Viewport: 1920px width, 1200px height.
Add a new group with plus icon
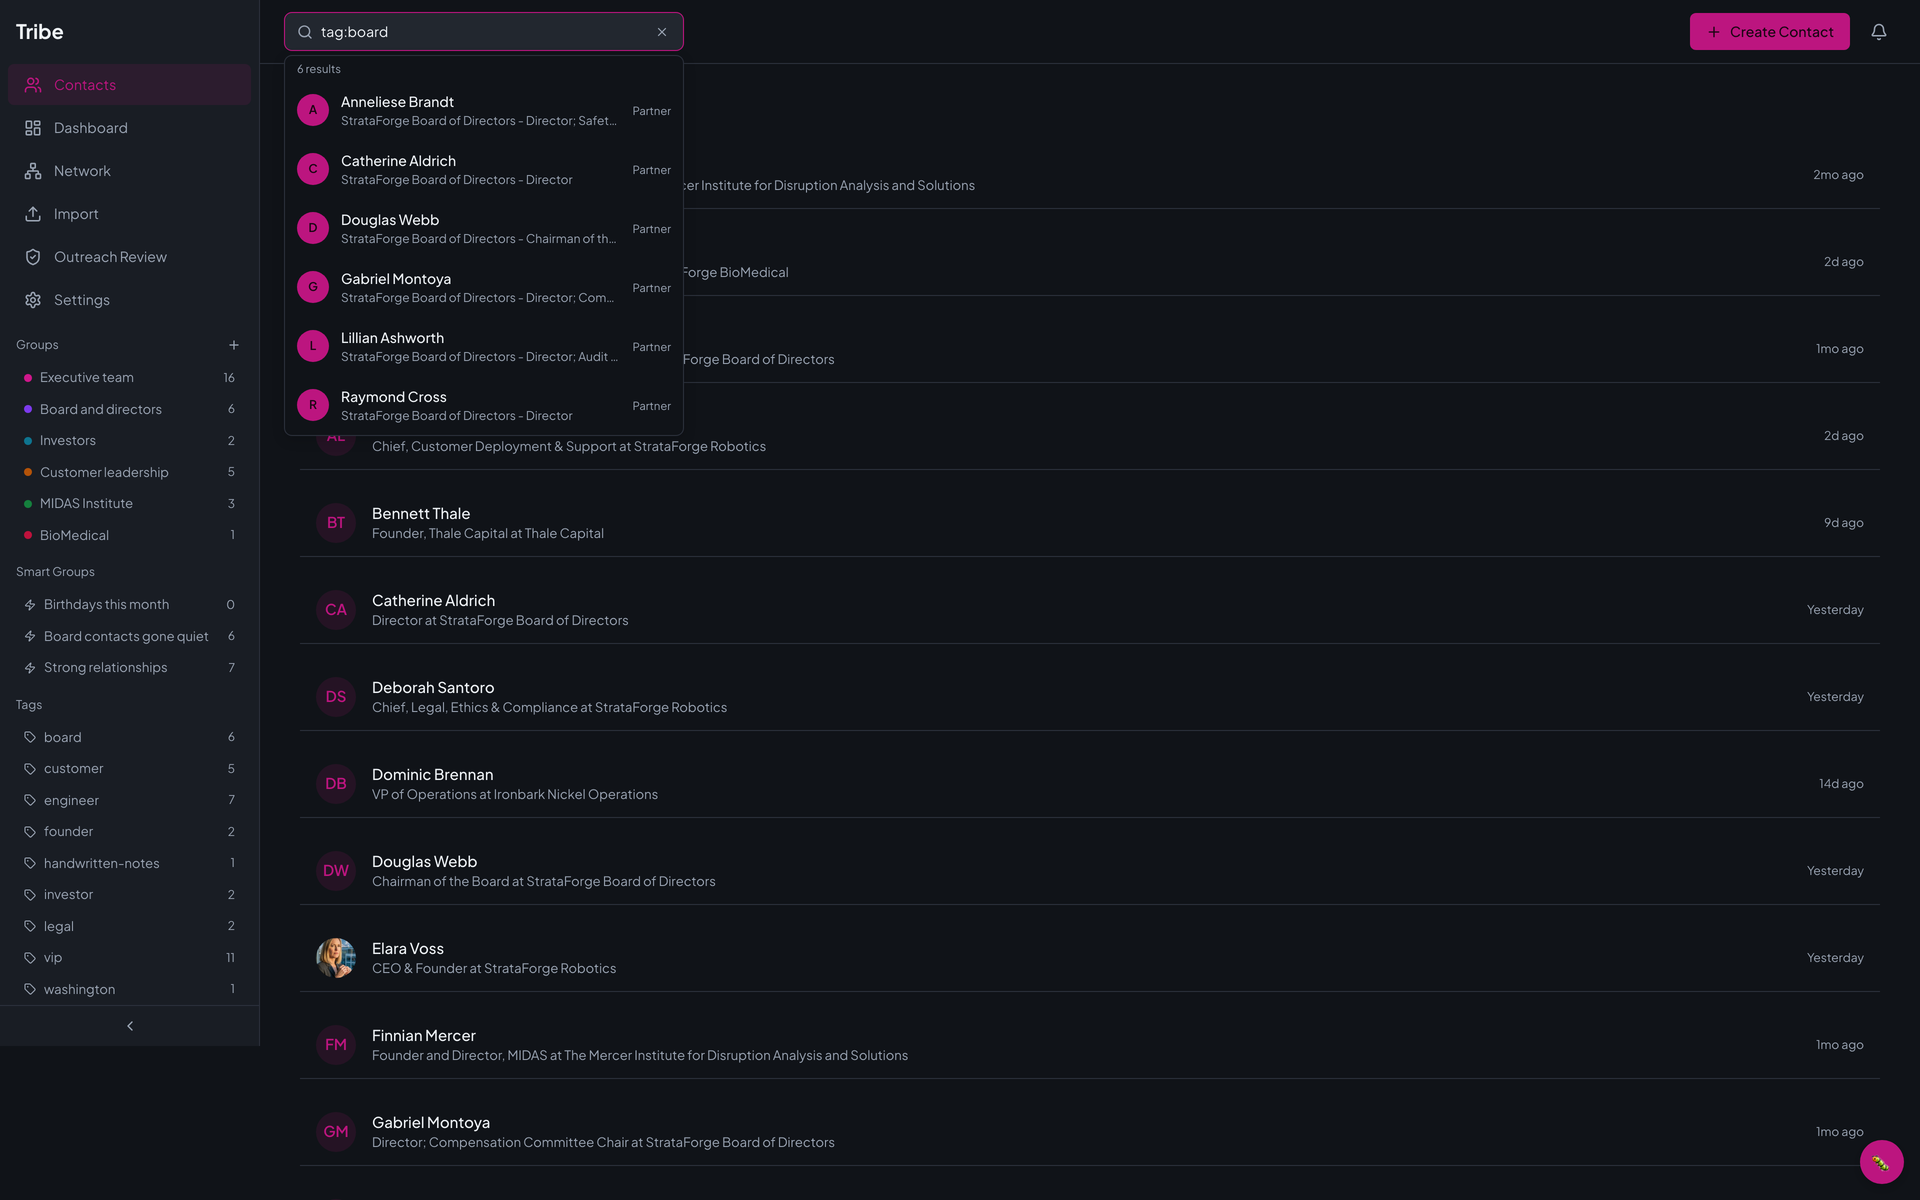(234, 345)
